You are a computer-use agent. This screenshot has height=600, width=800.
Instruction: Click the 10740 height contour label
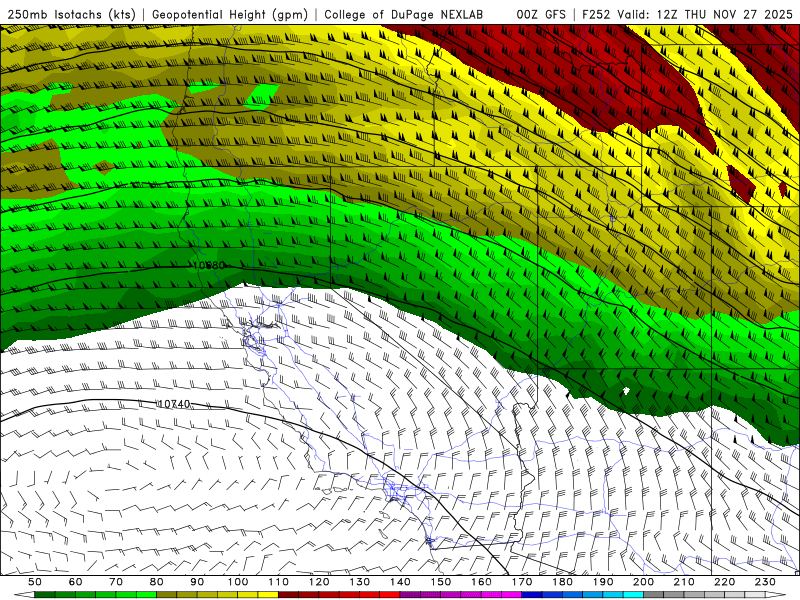click(174, 404)
